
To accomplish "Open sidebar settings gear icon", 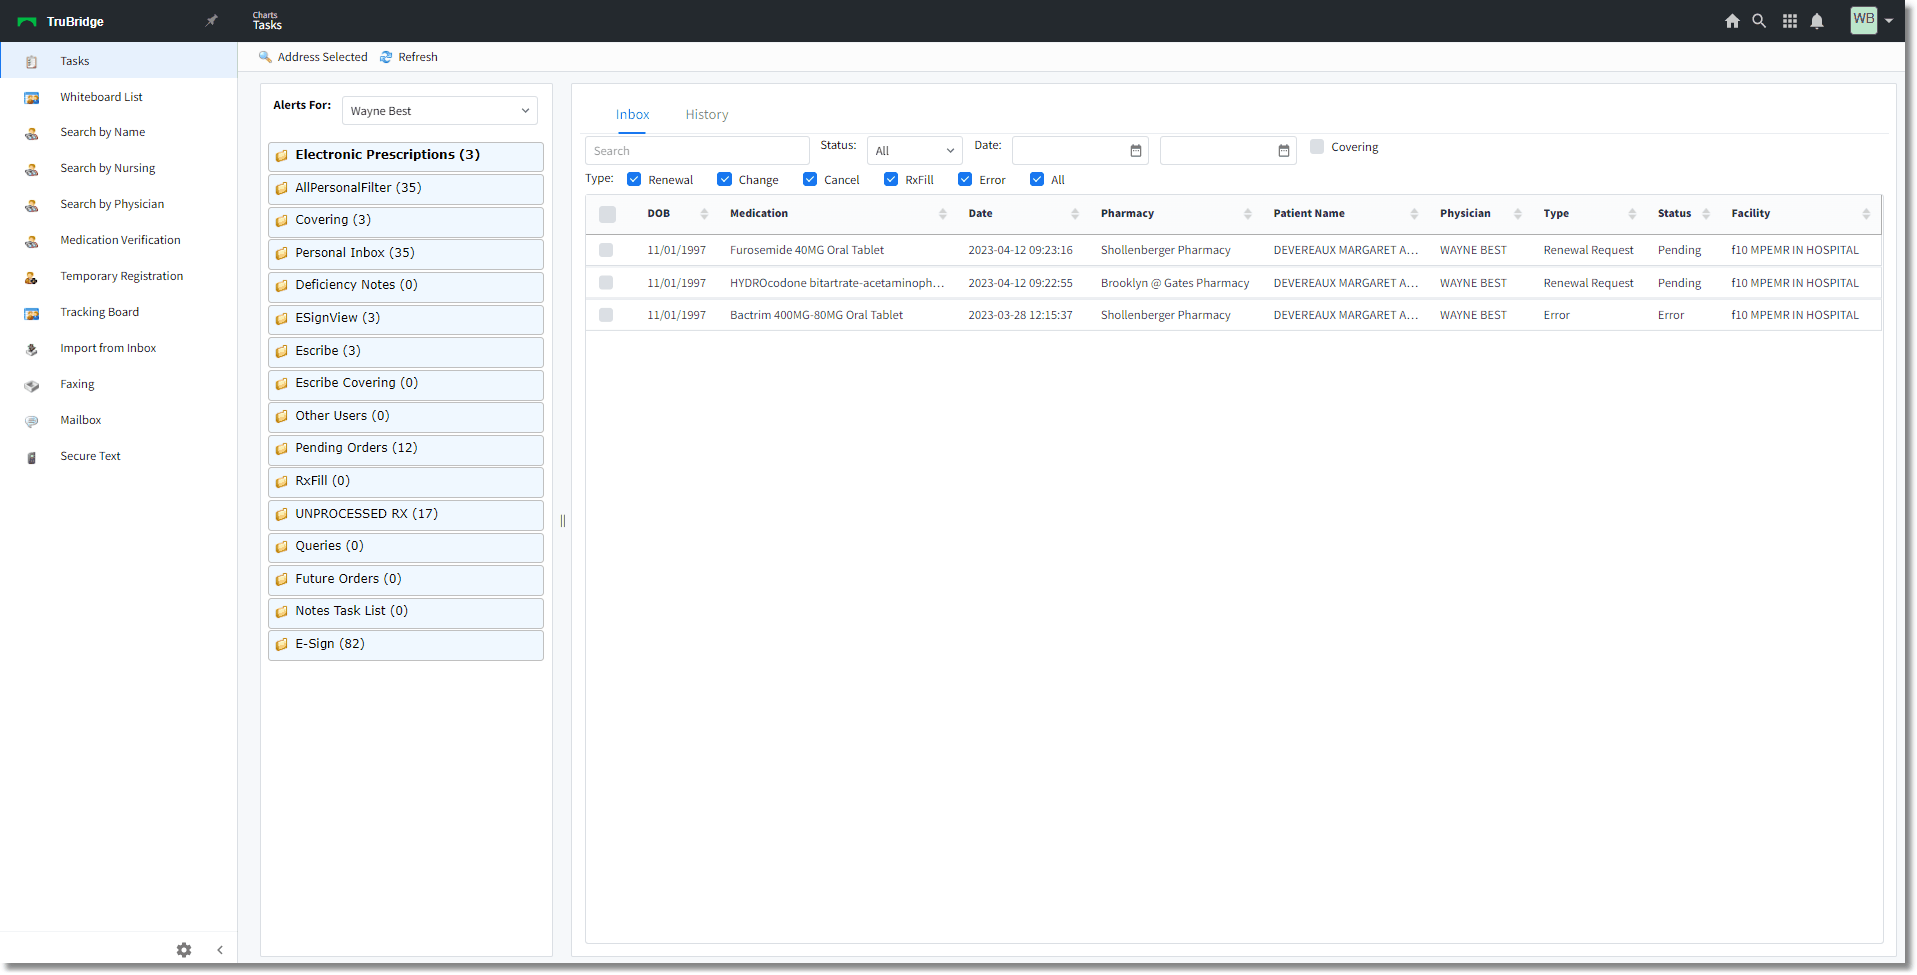I will coord(184,950).
